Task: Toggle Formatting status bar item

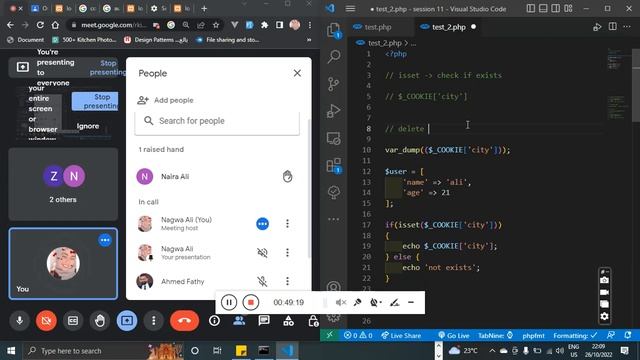Action: coord(575,336)
